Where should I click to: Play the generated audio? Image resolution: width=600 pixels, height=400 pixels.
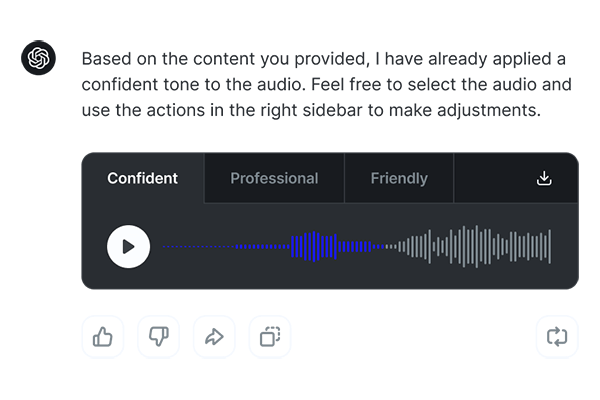(x=128, y=246)
